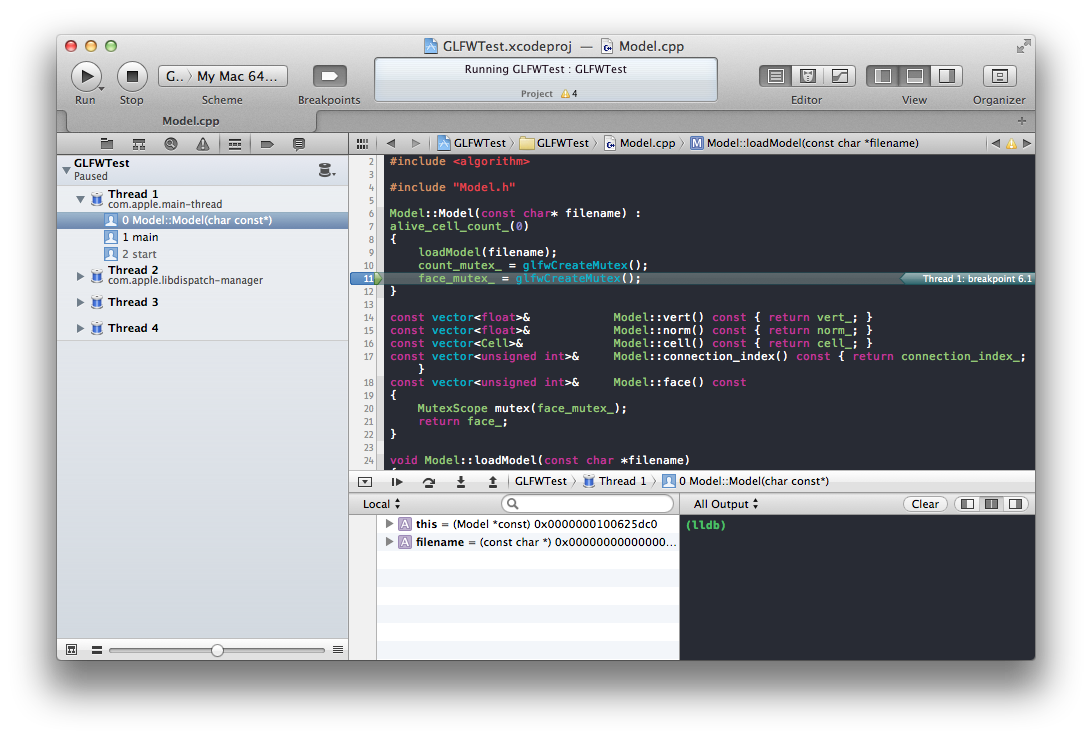Open the Issue navigator warning icon
Screen dimensions: 1092x739
click(x=202, y=144)
